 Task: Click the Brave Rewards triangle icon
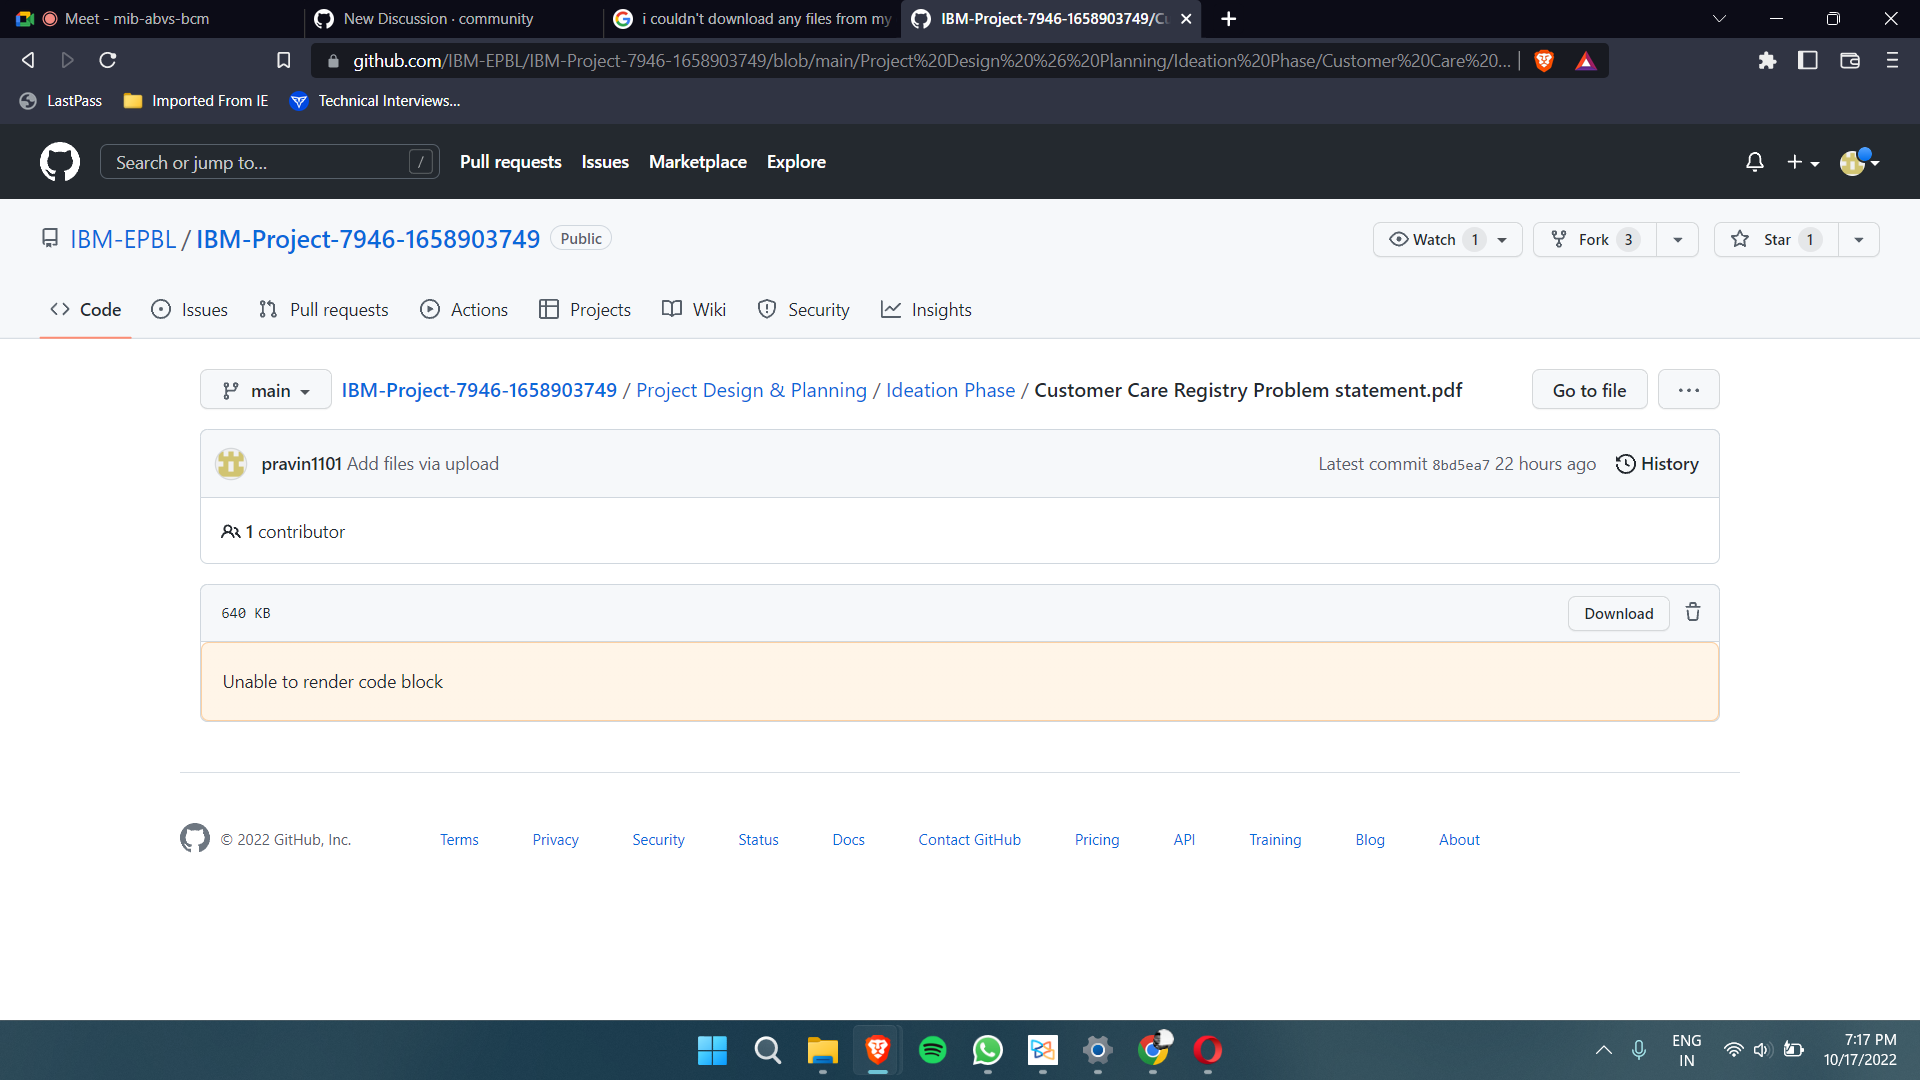pos(1586,61)
